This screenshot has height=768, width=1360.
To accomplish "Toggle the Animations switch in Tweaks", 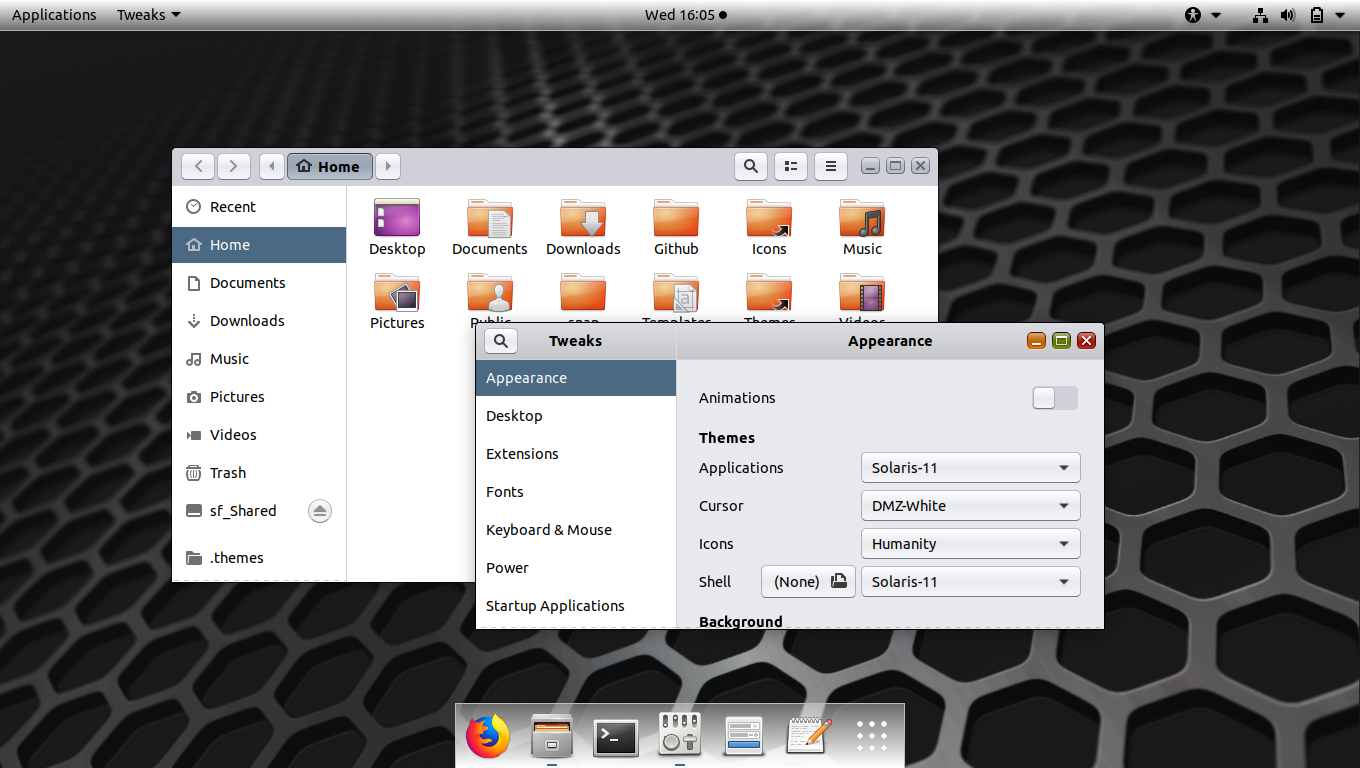I will click(1054, 398).
